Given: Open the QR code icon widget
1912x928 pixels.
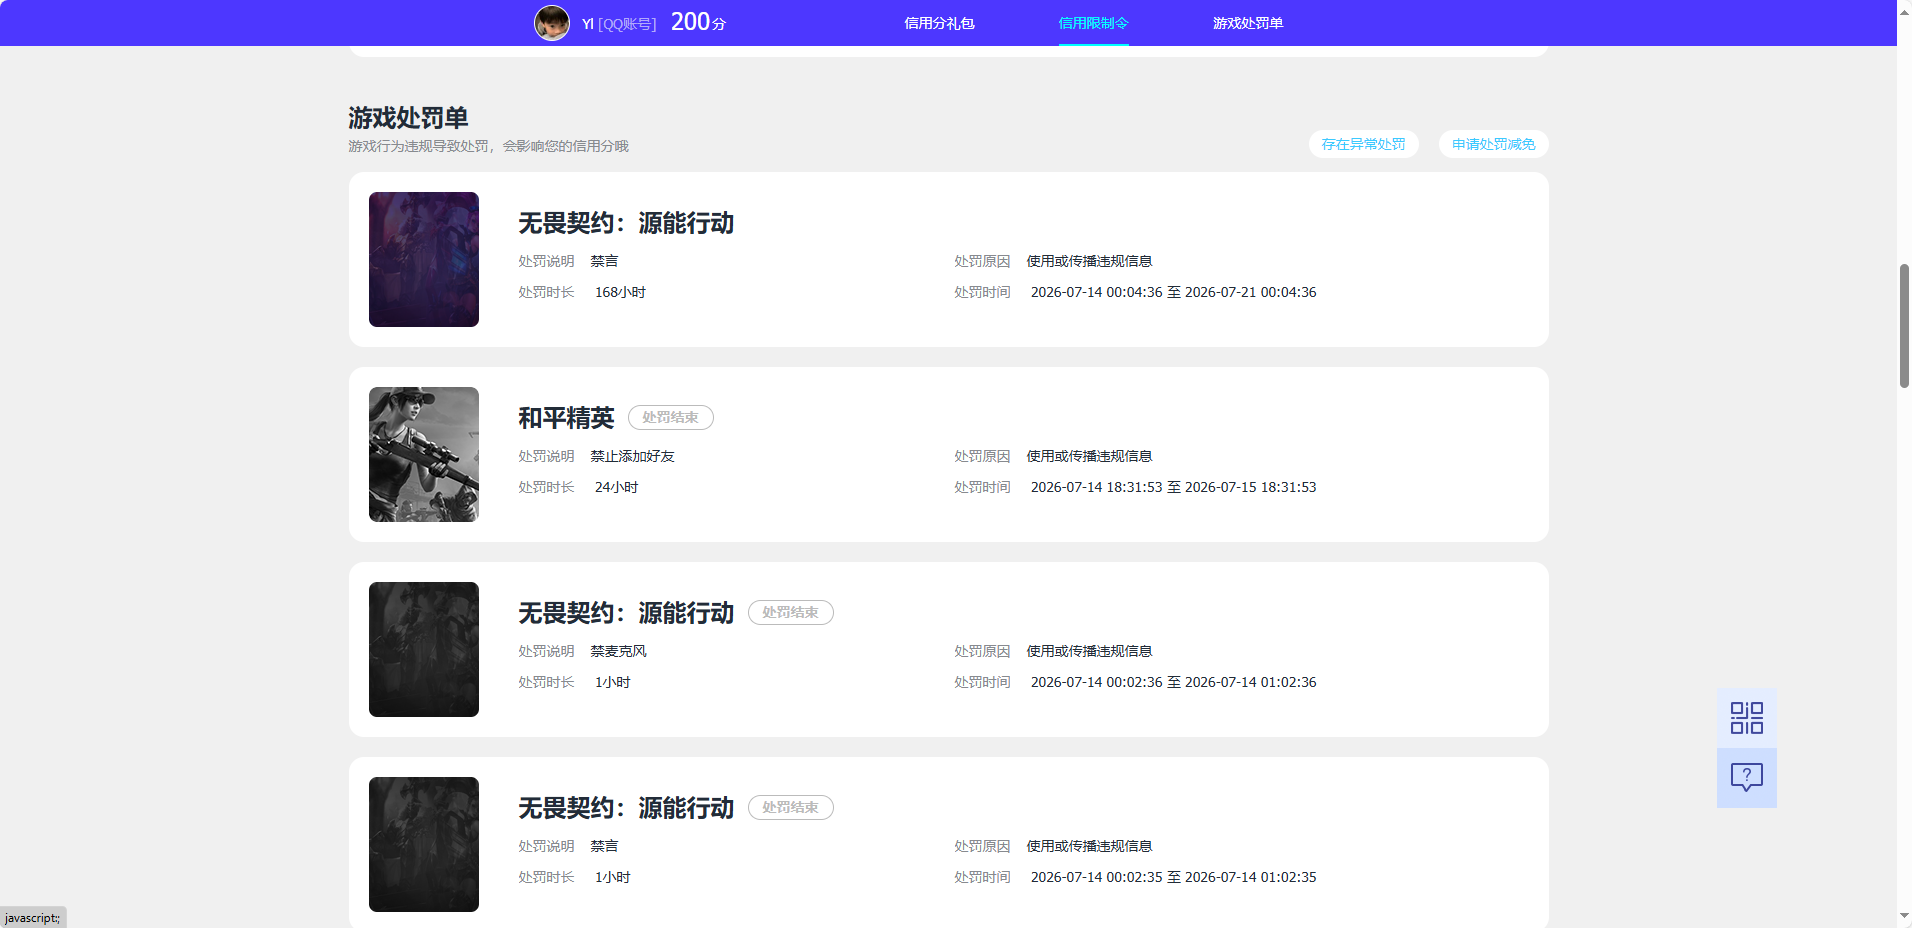Looking at the screenshot, I should 1746,718.
